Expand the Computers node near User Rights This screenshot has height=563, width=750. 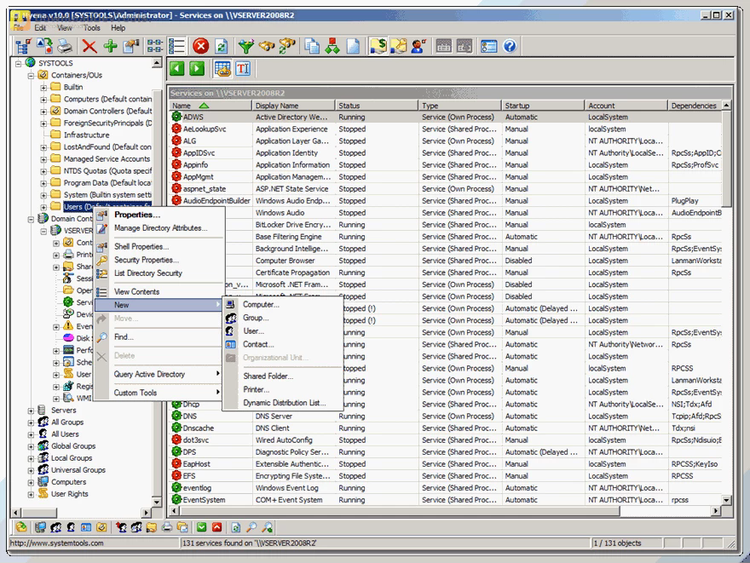pos(31,482)
